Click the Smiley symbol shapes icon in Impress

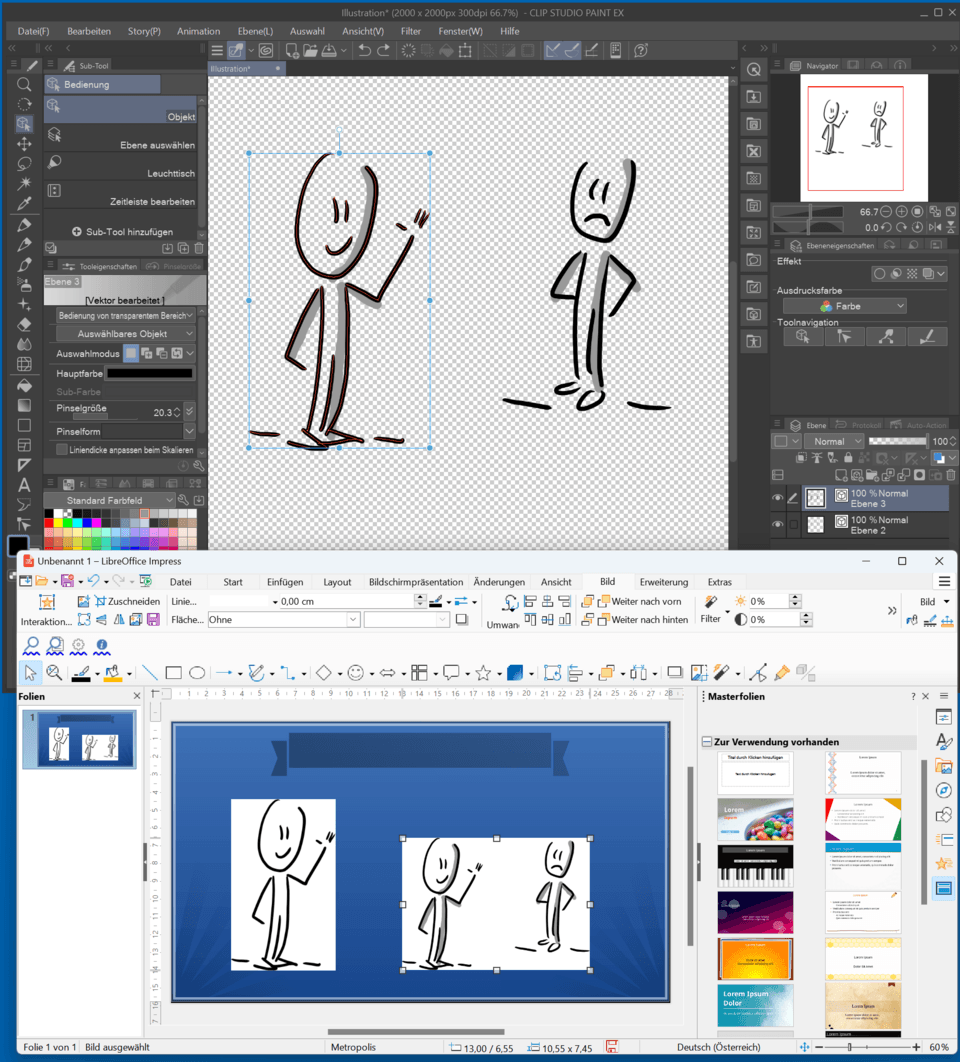355,673
